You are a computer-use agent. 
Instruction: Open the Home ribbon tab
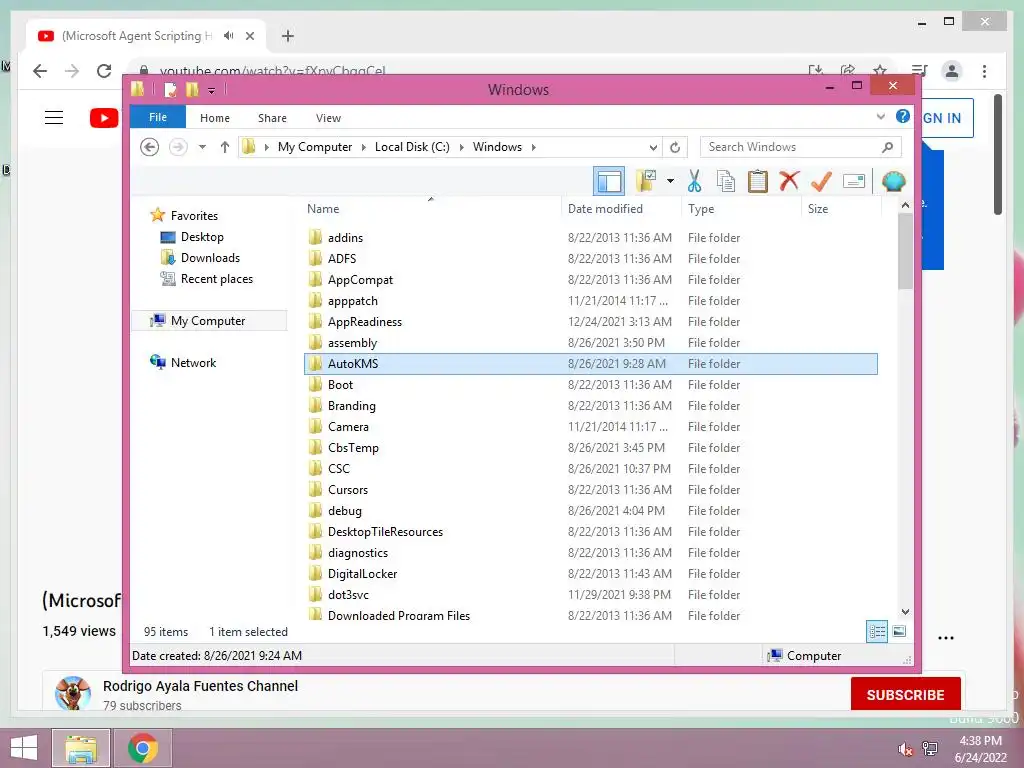click(215, 118)
